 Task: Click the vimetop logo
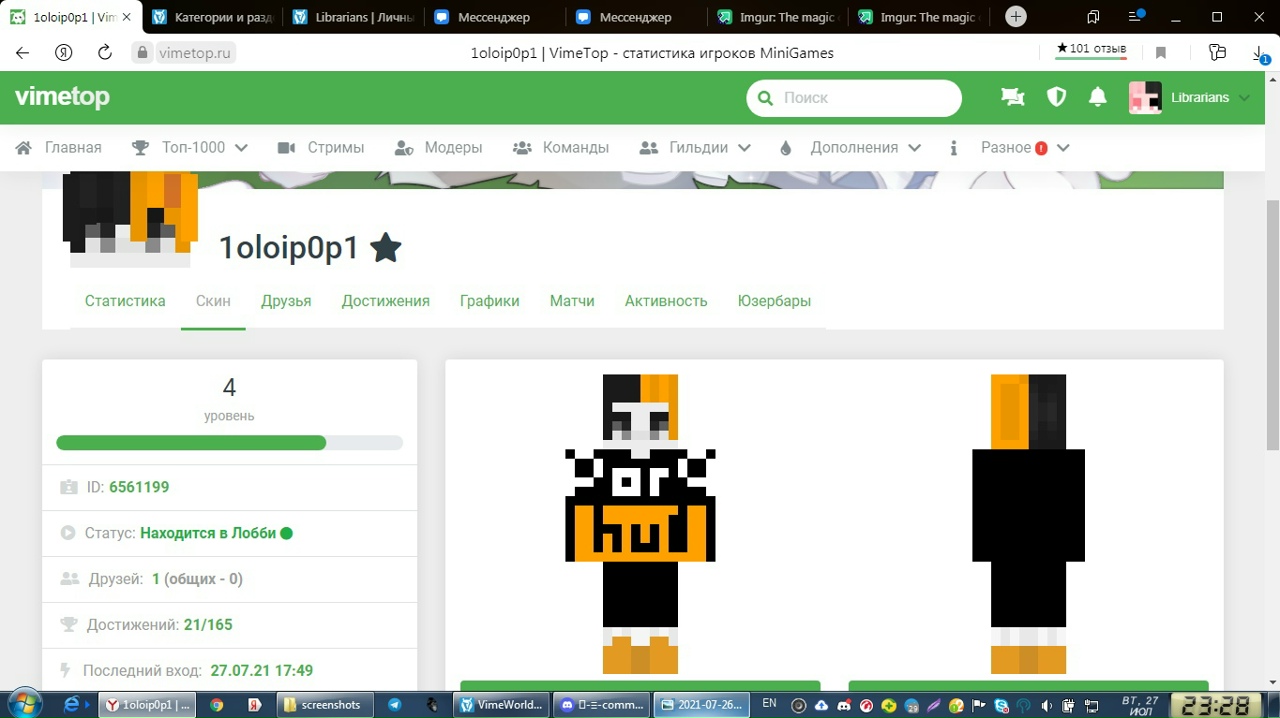click(x=62, y=97)
